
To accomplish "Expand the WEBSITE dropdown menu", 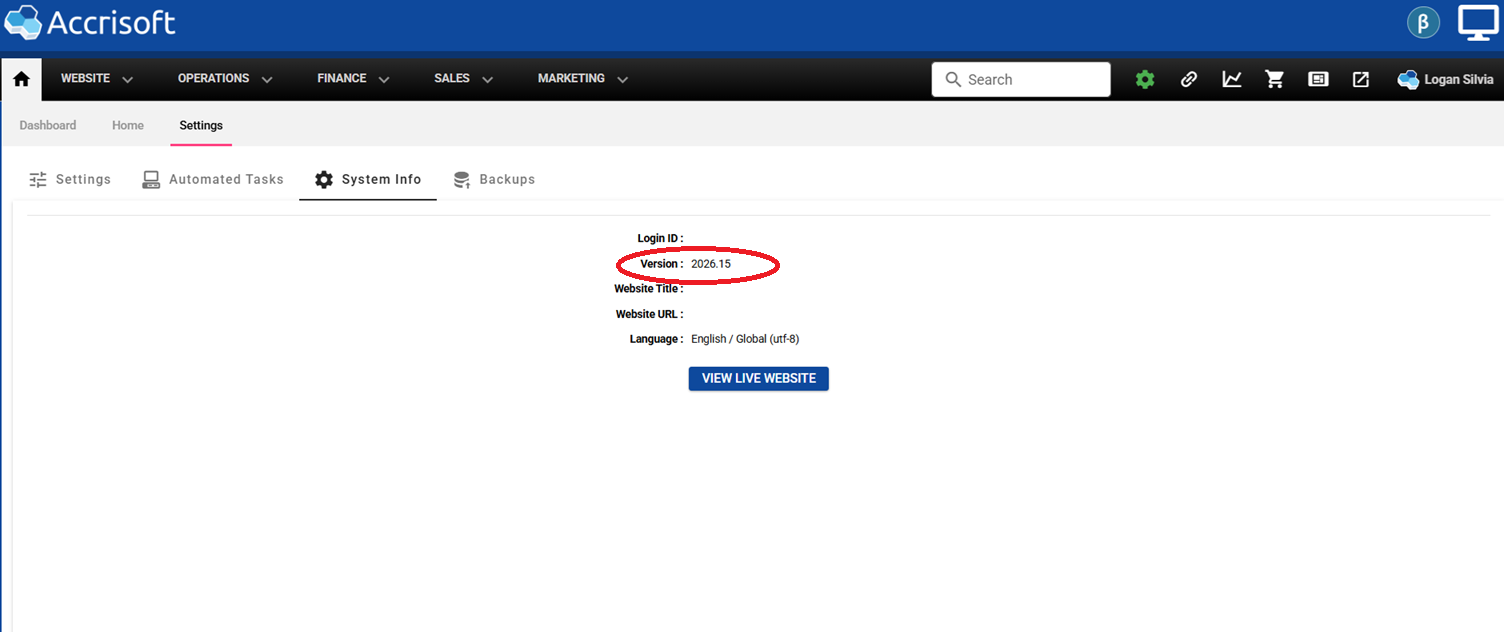I will coord(97,79).
